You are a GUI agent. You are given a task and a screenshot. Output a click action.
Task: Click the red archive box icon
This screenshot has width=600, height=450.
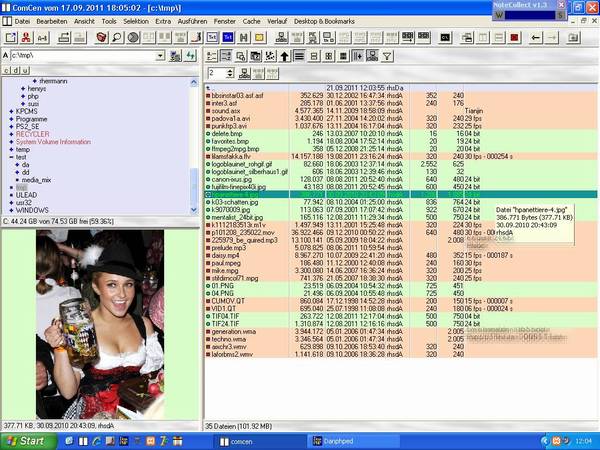pos(101,38)
